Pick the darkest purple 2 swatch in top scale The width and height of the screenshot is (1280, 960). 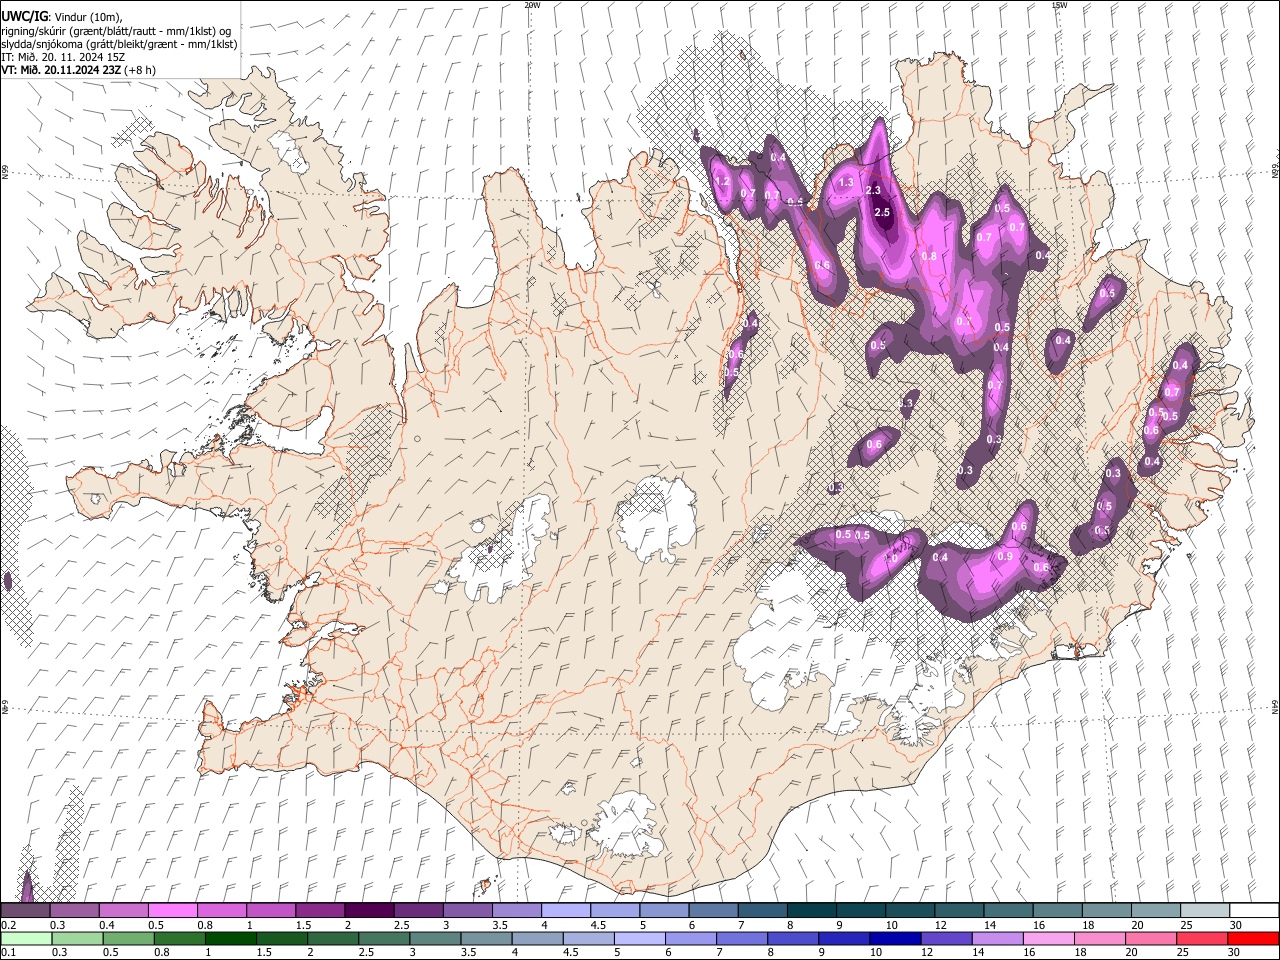[368, 911]
